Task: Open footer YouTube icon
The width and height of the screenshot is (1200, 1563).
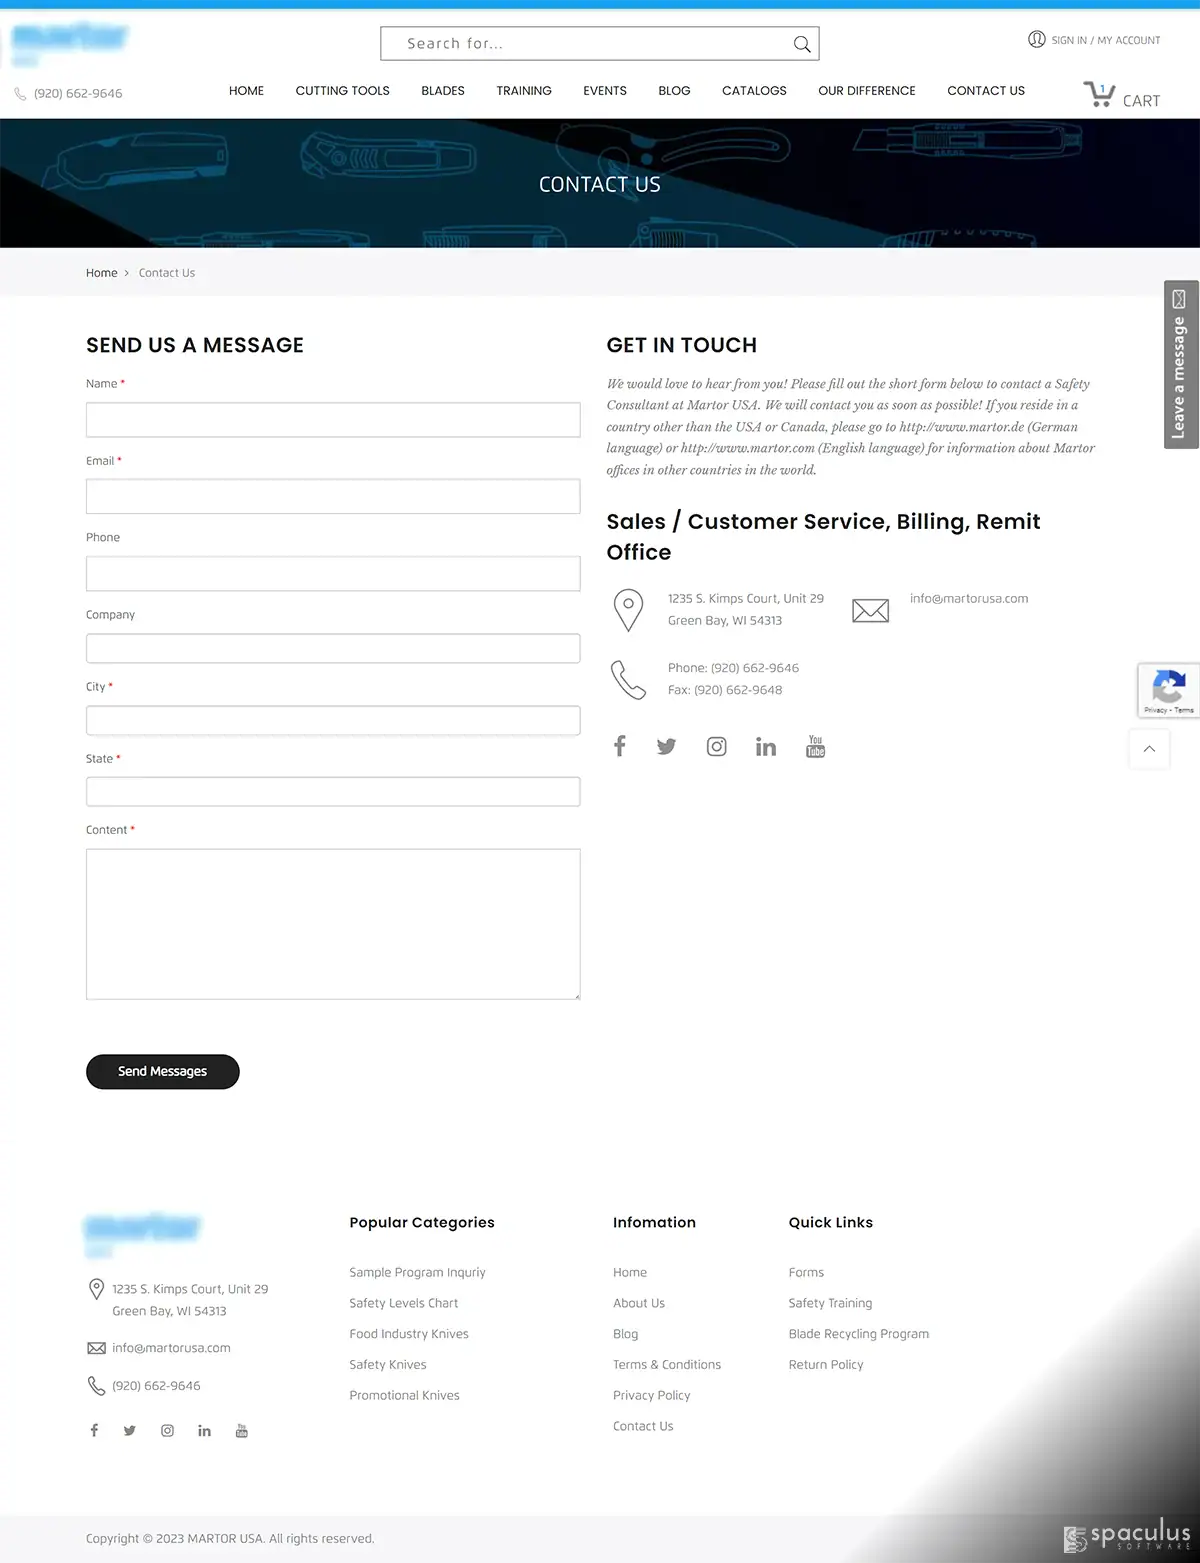Action: [x=241, y=1430]
